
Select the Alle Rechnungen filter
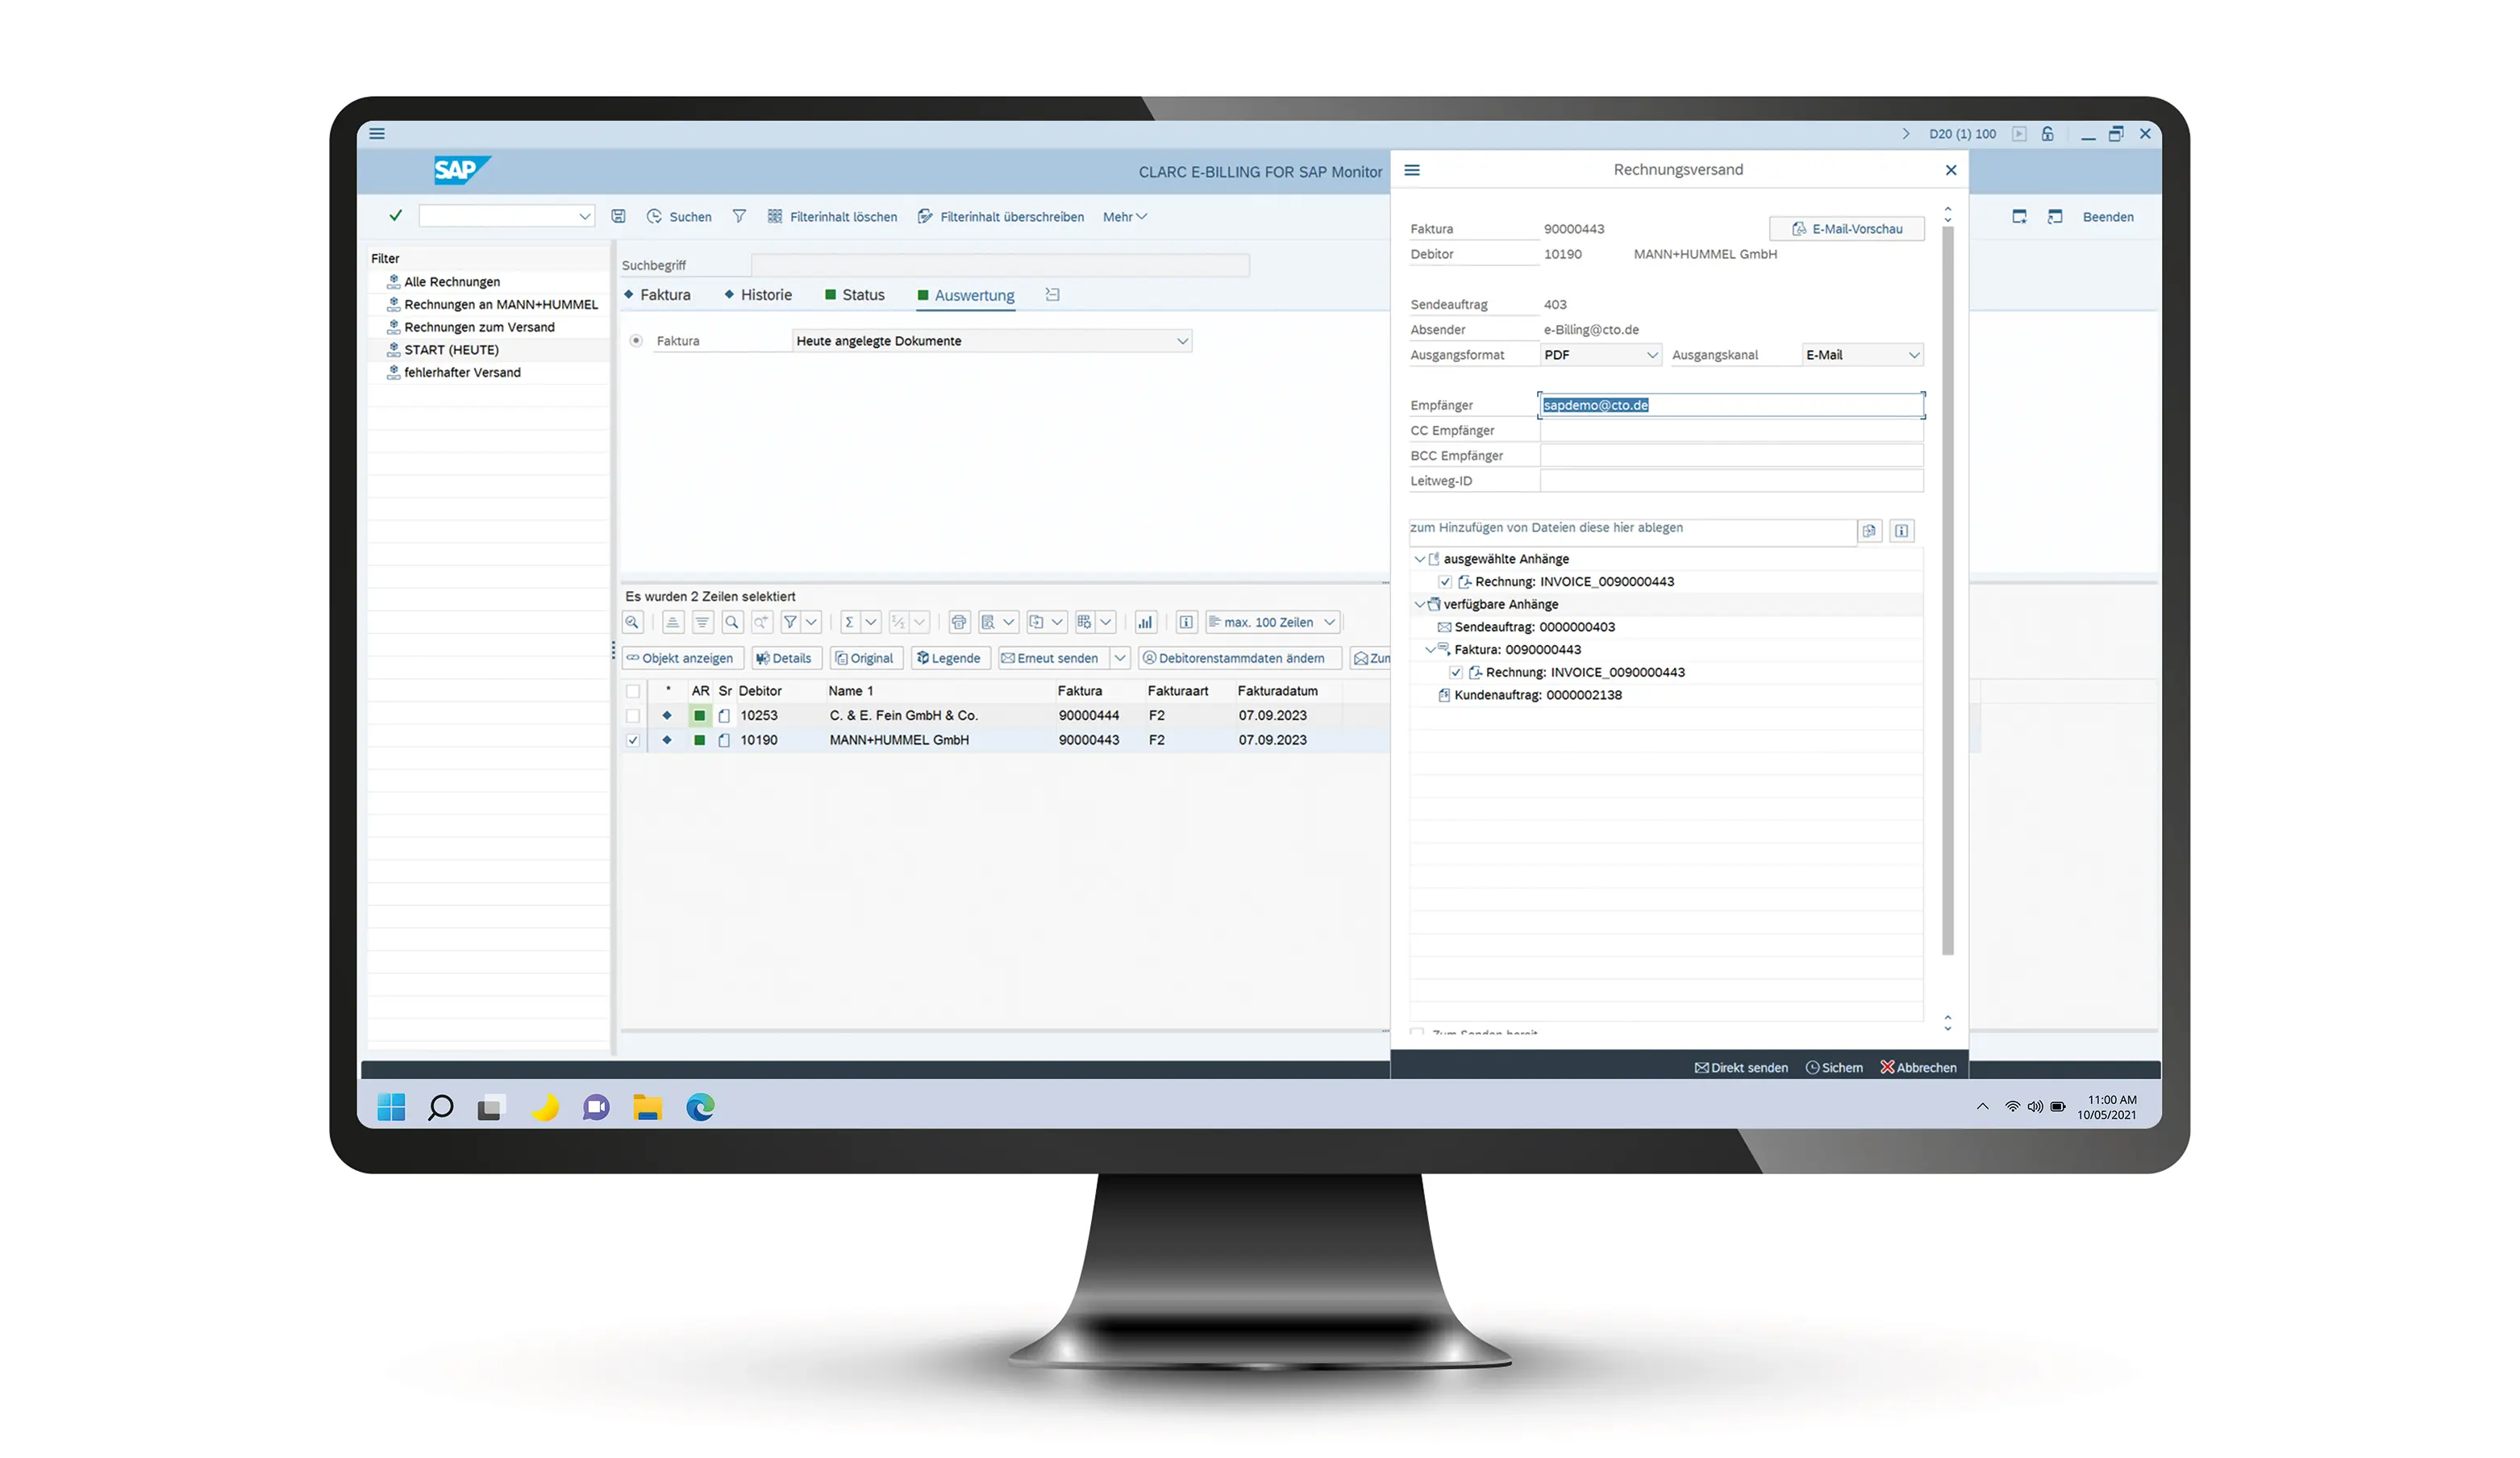pyautogui.click(x=452, y=282)
